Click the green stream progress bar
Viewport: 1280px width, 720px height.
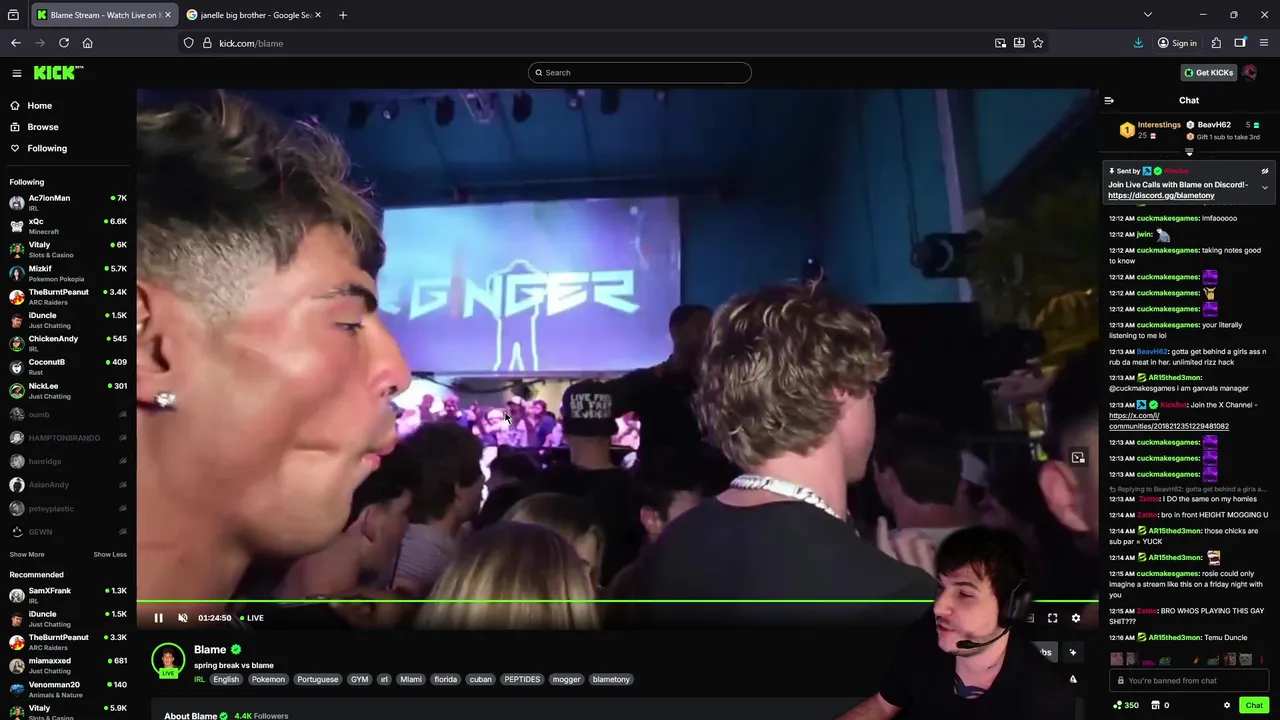click(617, 602)
